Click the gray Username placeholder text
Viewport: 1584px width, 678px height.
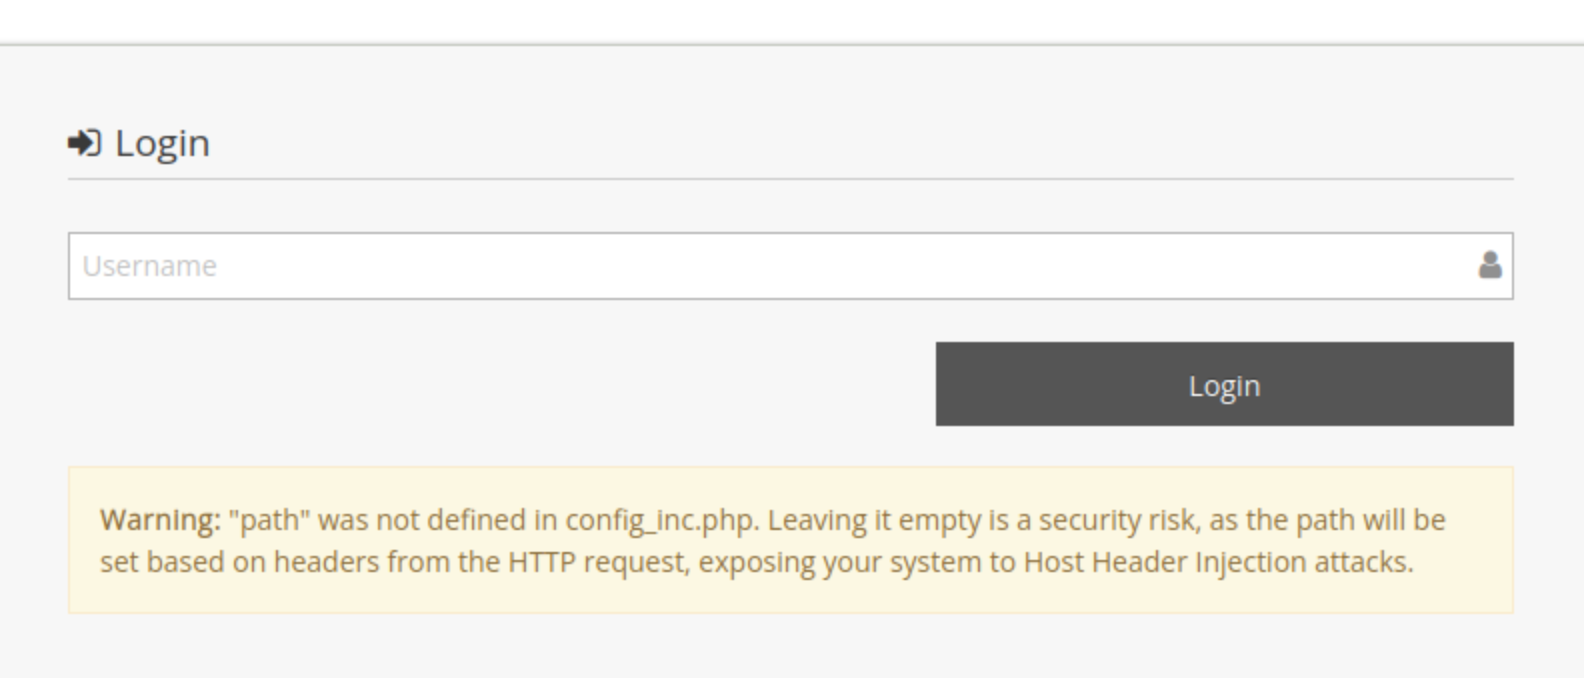tap(149, 266)
